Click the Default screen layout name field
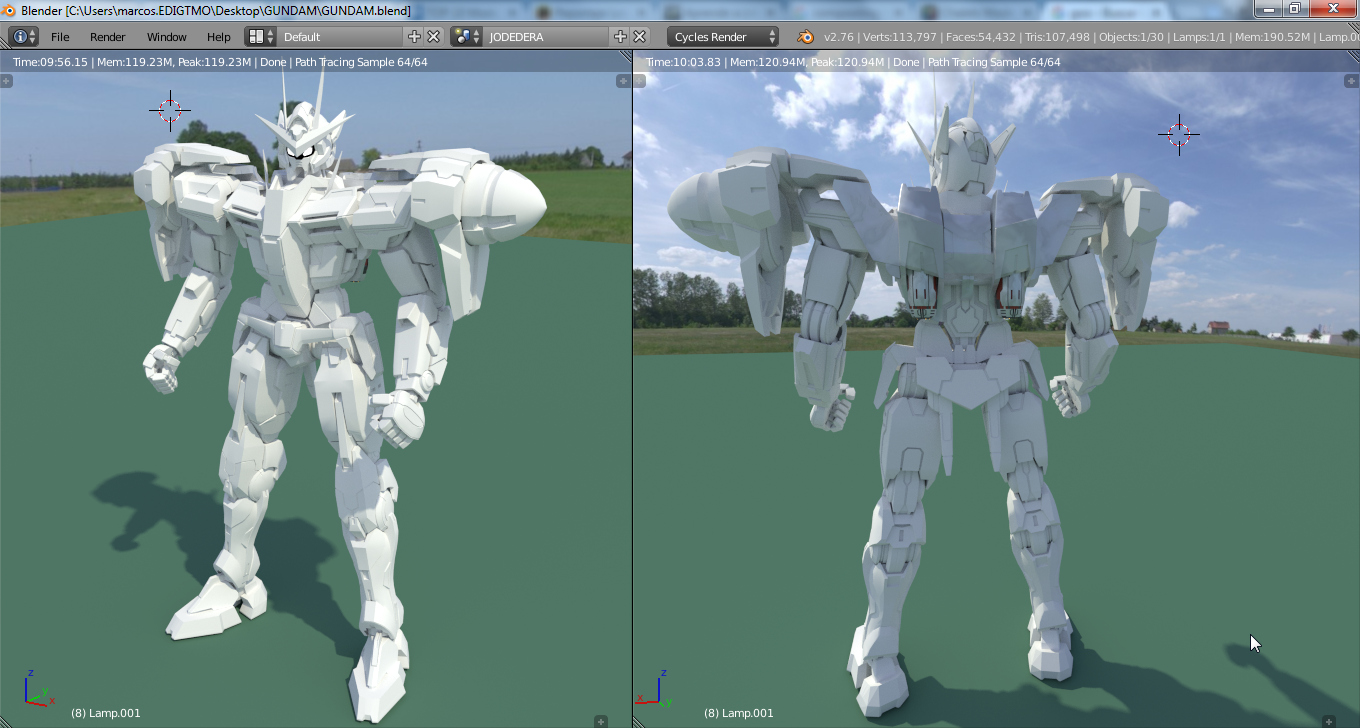The width and height of the screenshot is (1360, 728). [x=340, y=37]
